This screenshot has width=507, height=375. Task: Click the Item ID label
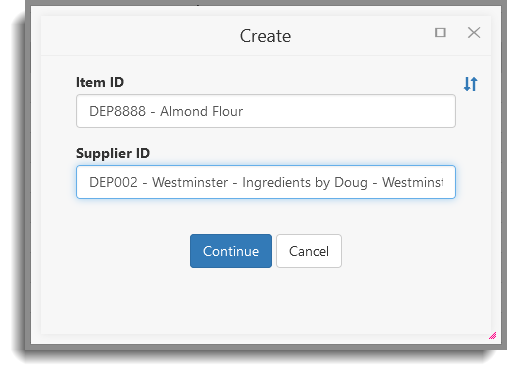click(100, 82)
